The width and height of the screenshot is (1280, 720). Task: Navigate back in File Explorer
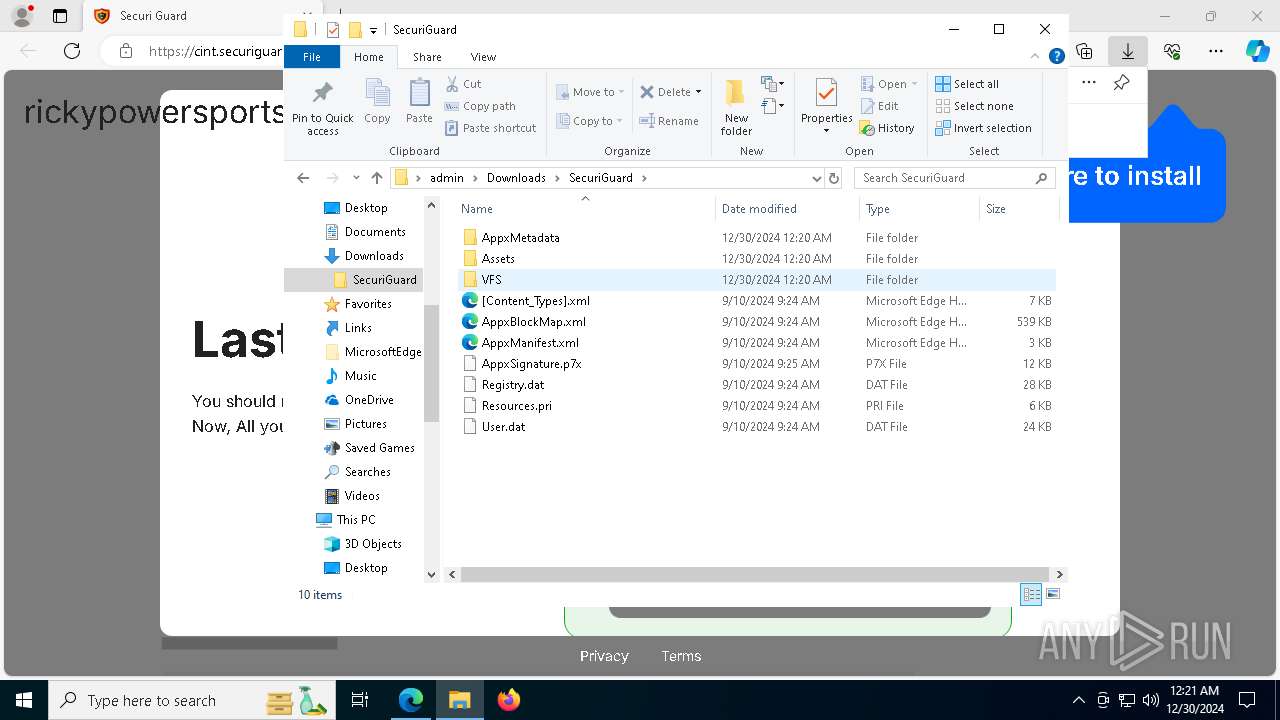(303, 178)
